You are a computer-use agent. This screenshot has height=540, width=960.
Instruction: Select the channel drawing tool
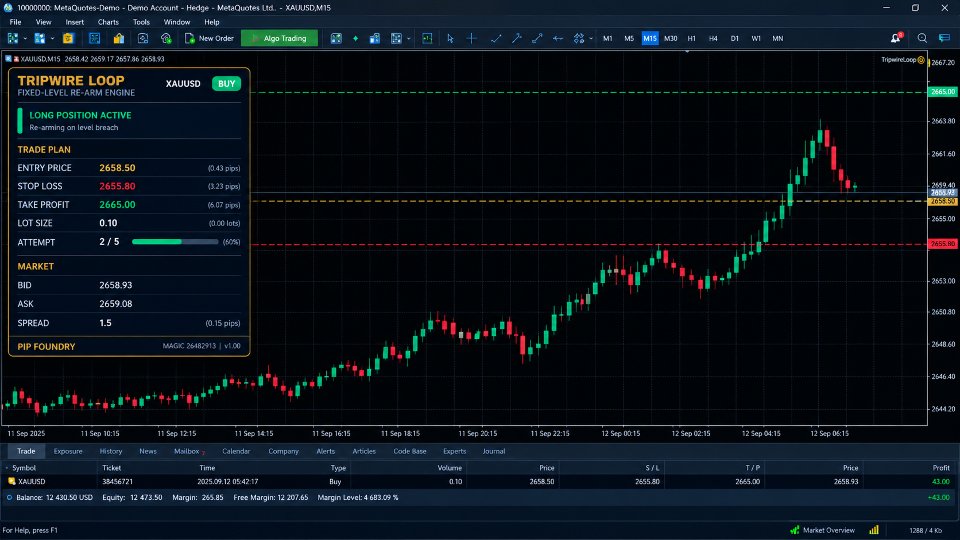[537, 38]
